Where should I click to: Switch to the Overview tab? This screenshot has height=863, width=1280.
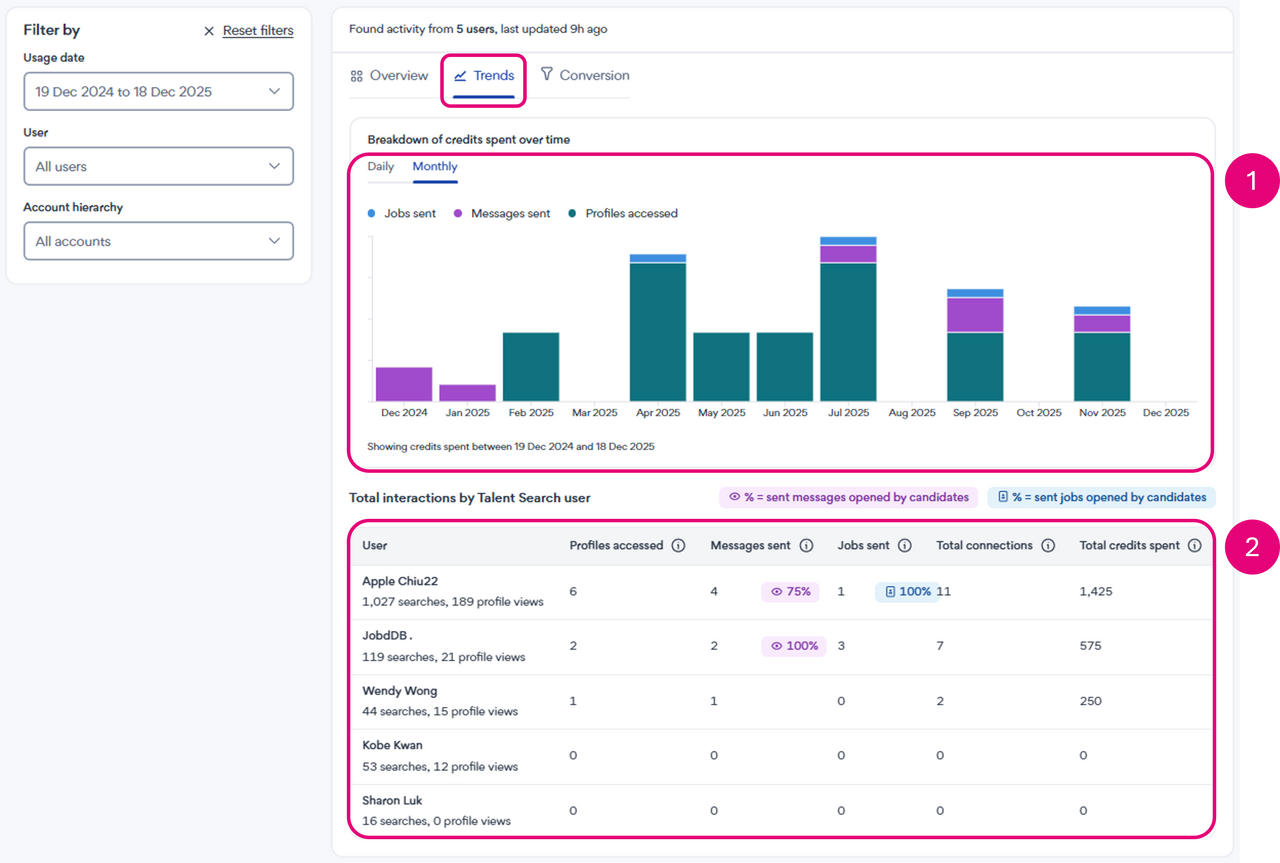pyautogui.click(x=389, y=76)
